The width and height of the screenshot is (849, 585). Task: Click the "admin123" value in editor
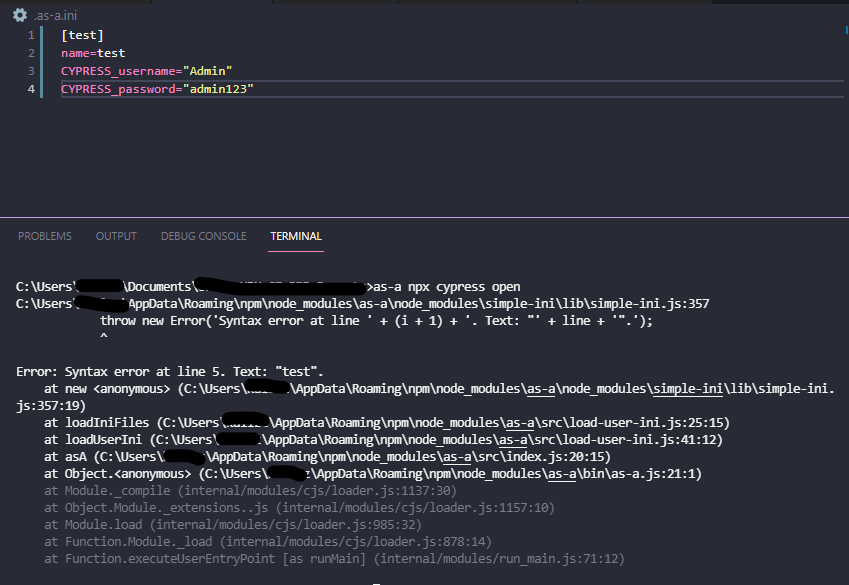point(218,89)
